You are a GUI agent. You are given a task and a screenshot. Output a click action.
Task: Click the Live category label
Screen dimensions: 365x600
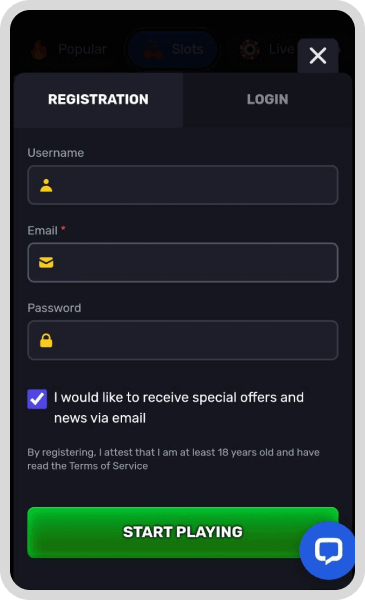coord(281,49)
